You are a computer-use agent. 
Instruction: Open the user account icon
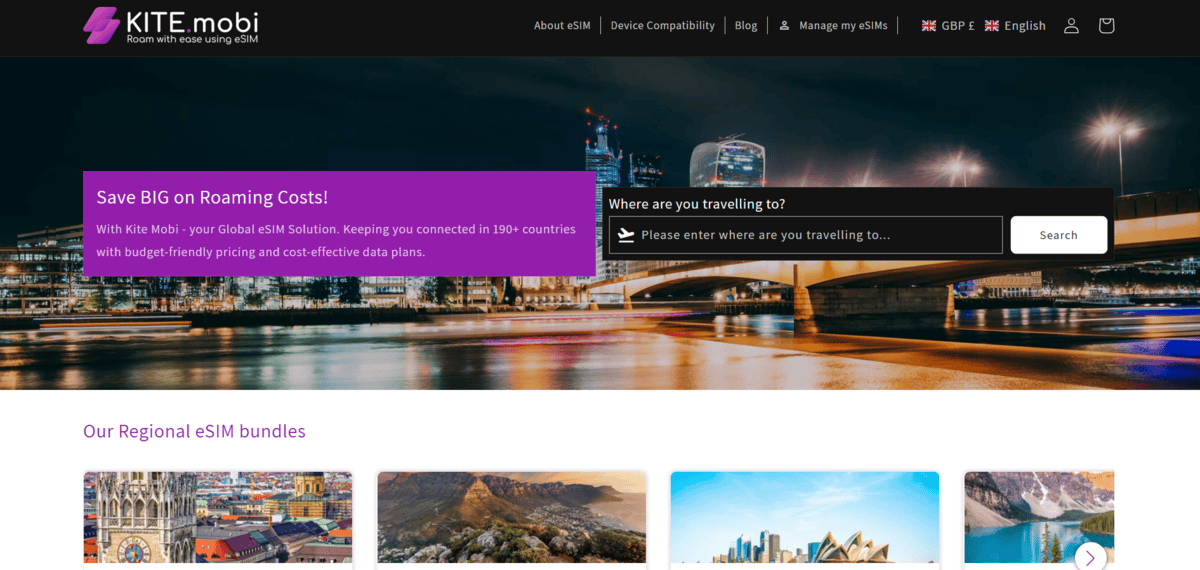pos(1071,26)
